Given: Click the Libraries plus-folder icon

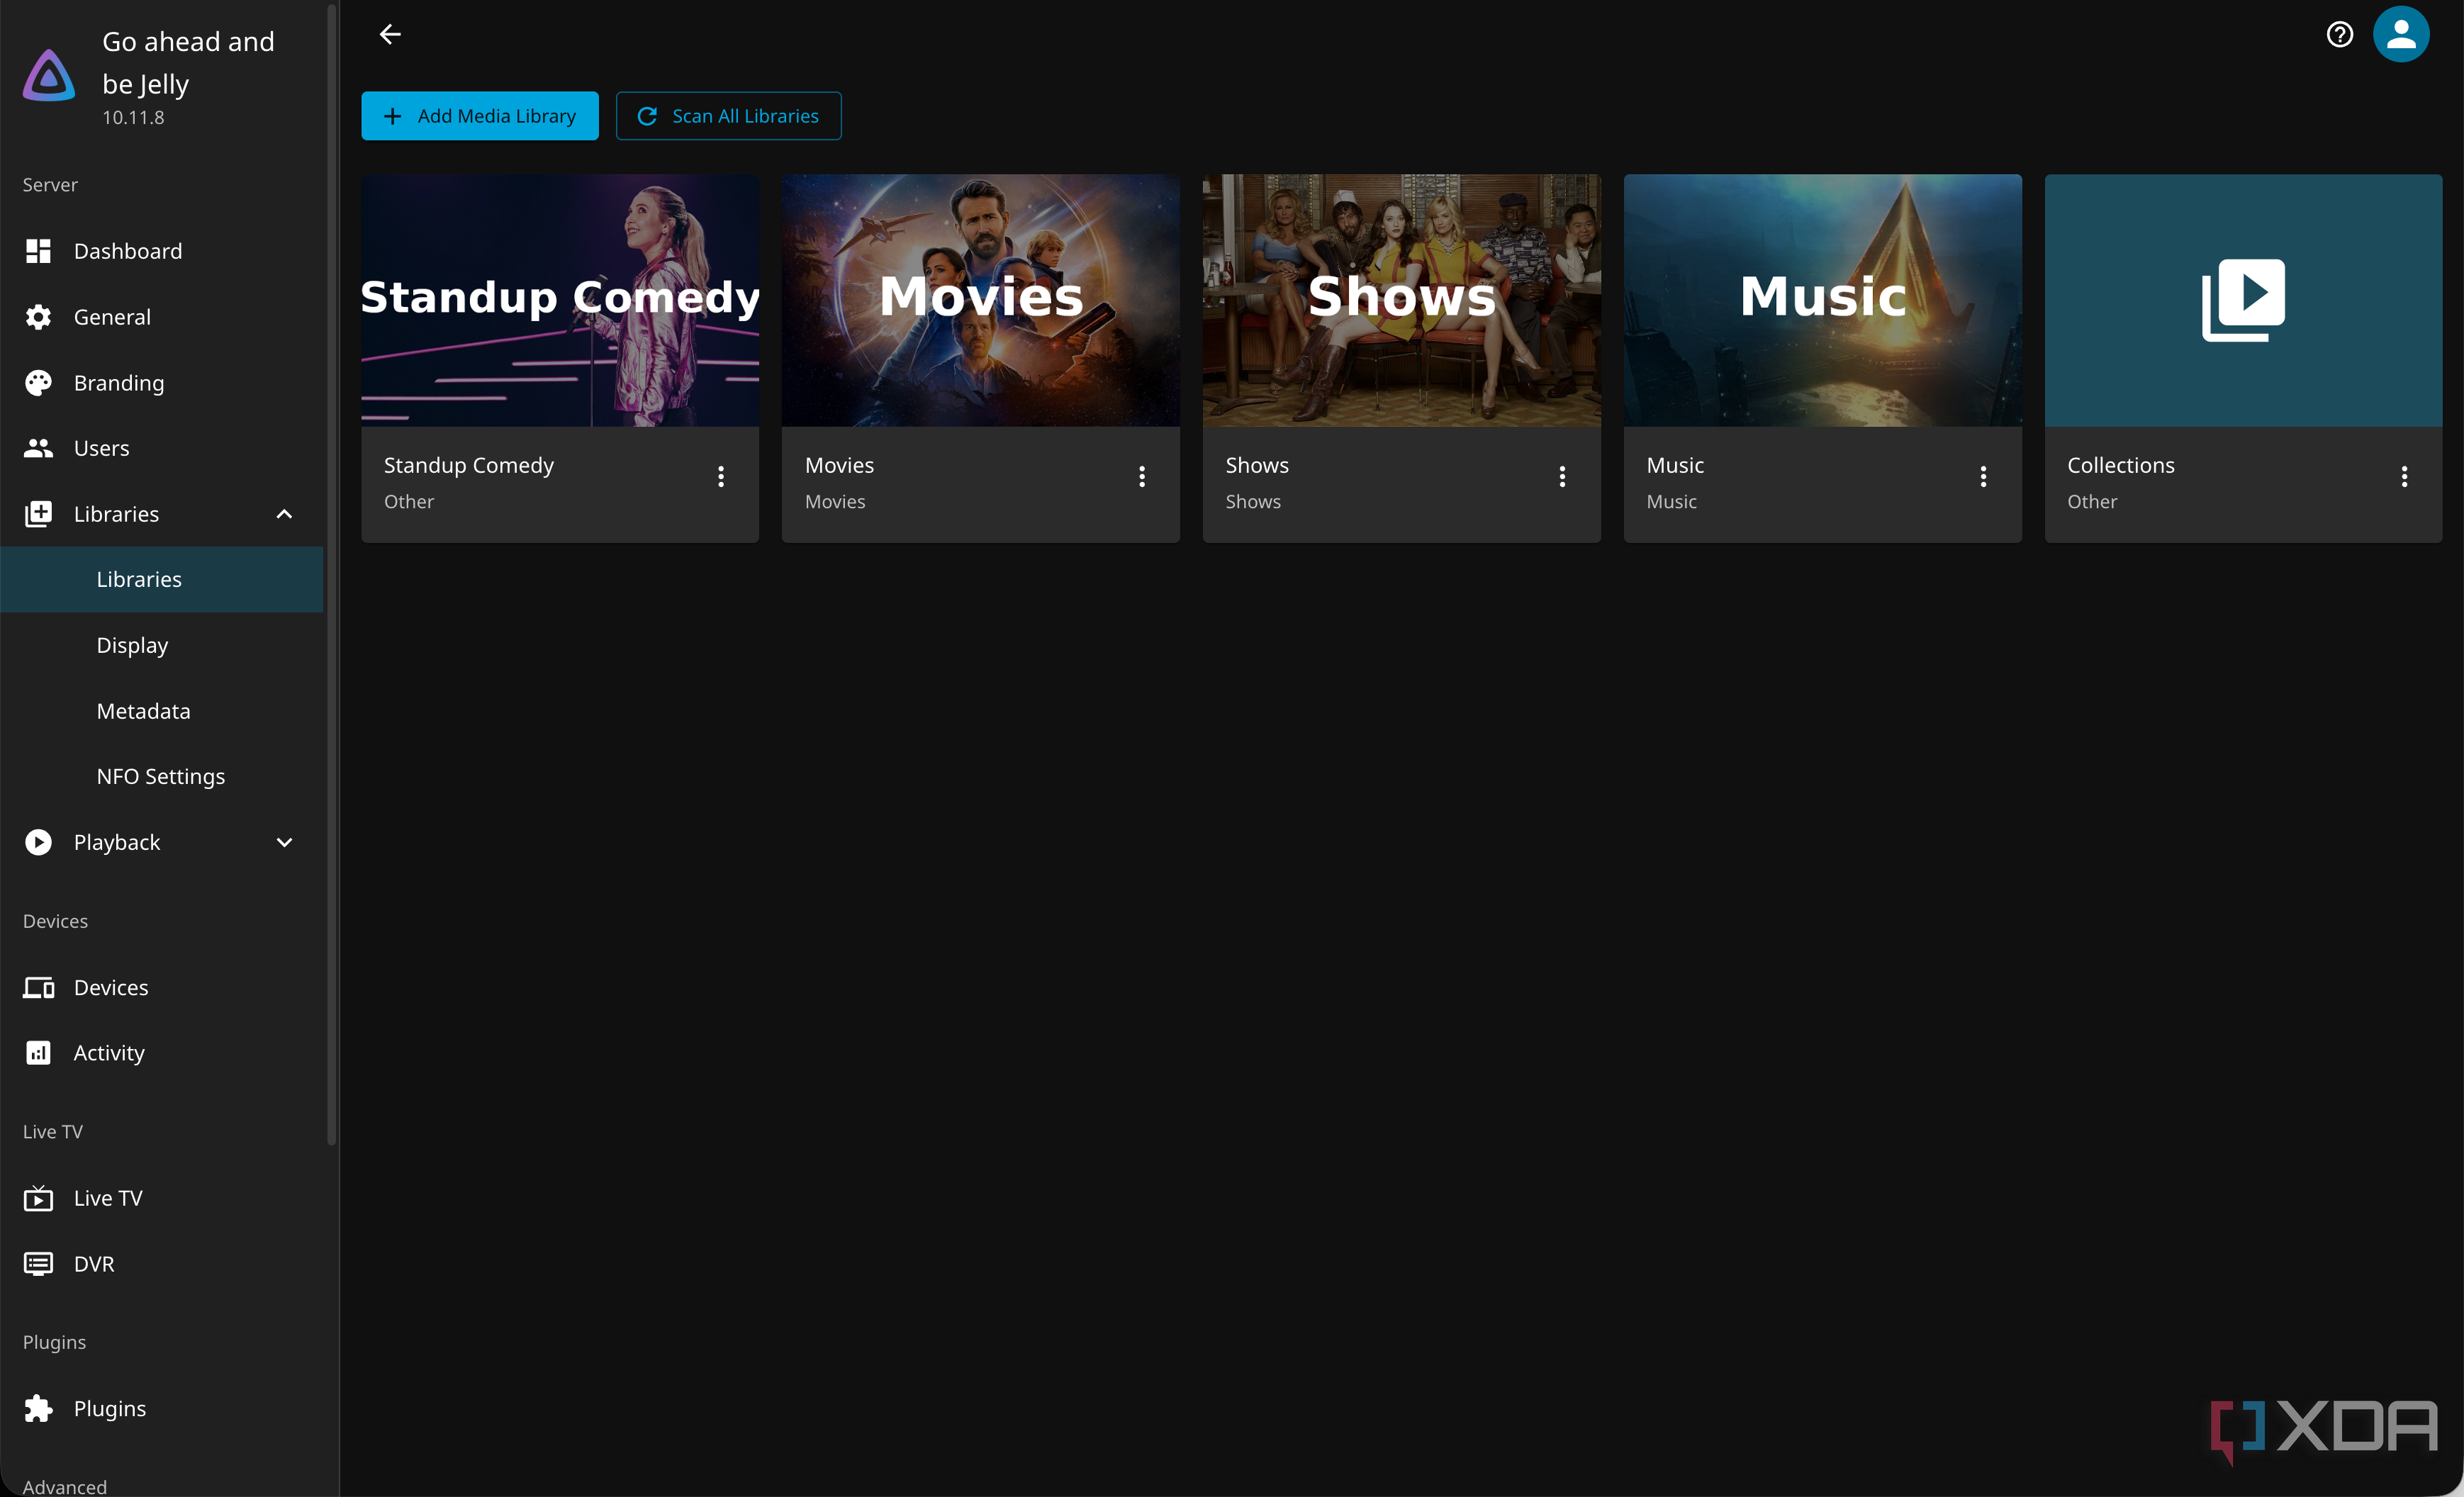Looking at the screenshot, I should tap(38, 514).
